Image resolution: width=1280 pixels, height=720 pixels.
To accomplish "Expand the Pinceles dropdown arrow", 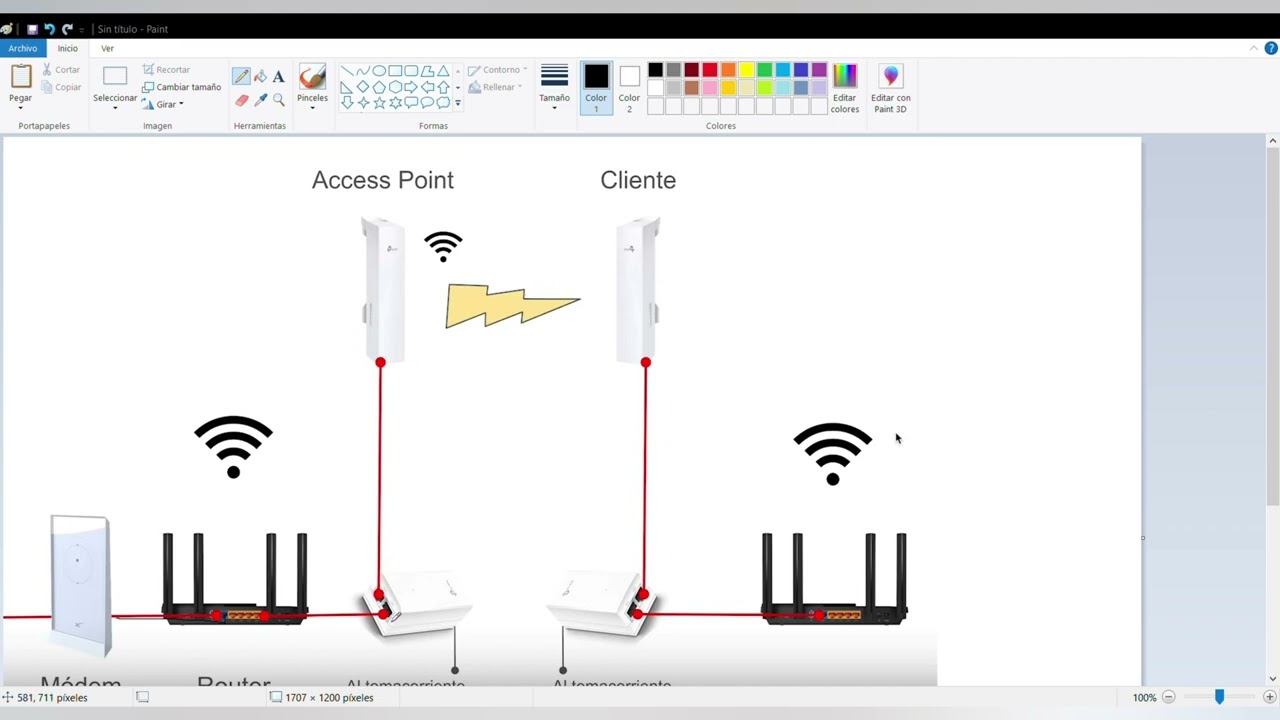I will 312,108.
